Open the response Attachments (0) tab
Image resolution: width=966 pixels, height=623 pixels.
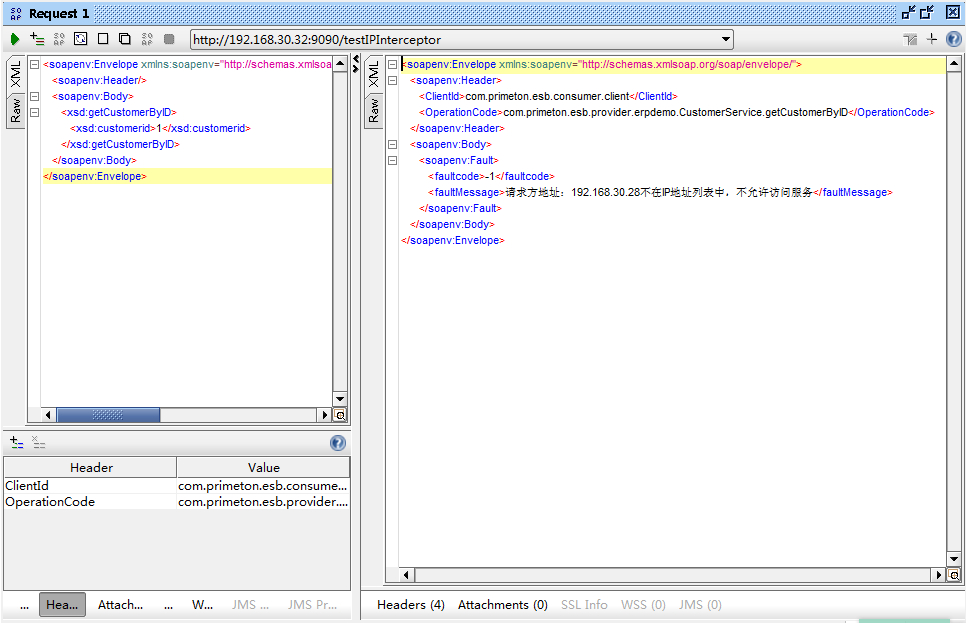[x=502, y=605]
